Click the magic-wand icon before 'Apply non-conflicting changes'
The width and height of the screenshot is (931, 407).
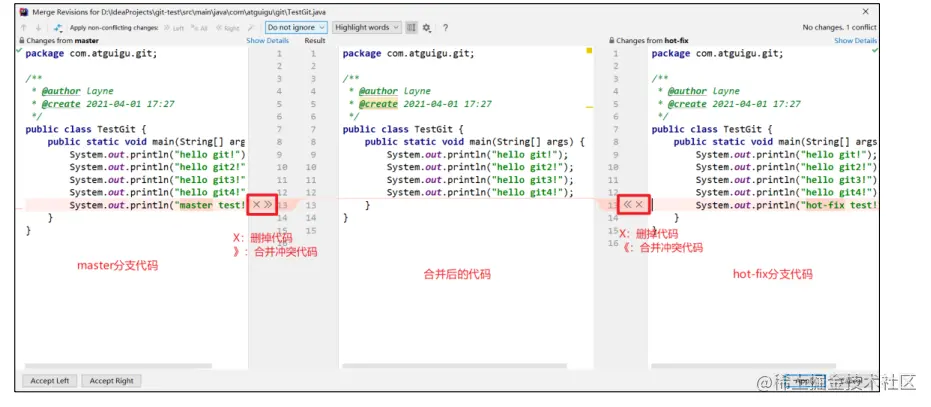[58, 28]
